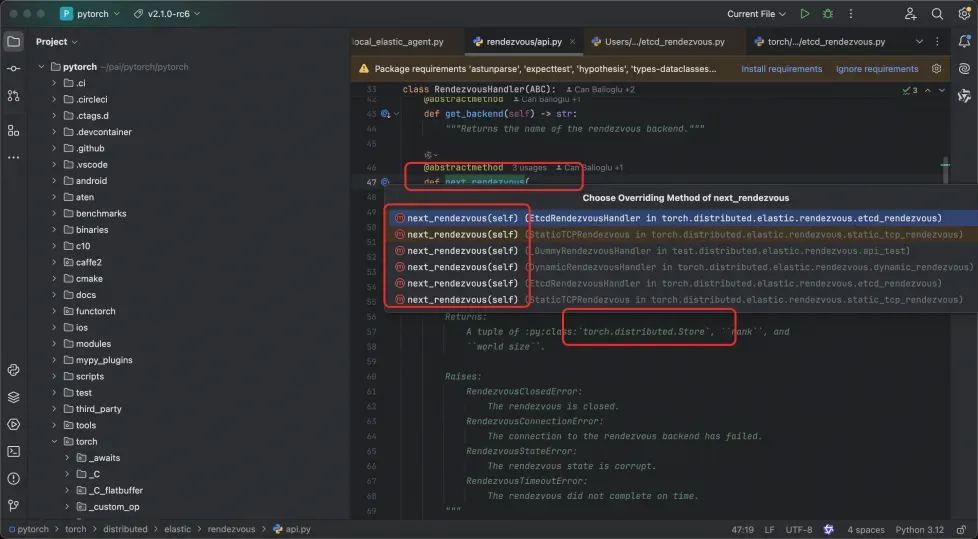This screenshot has width=978, height=539.
Task: Click the gutter implementations icon on line 47
Action: point(385,182)
